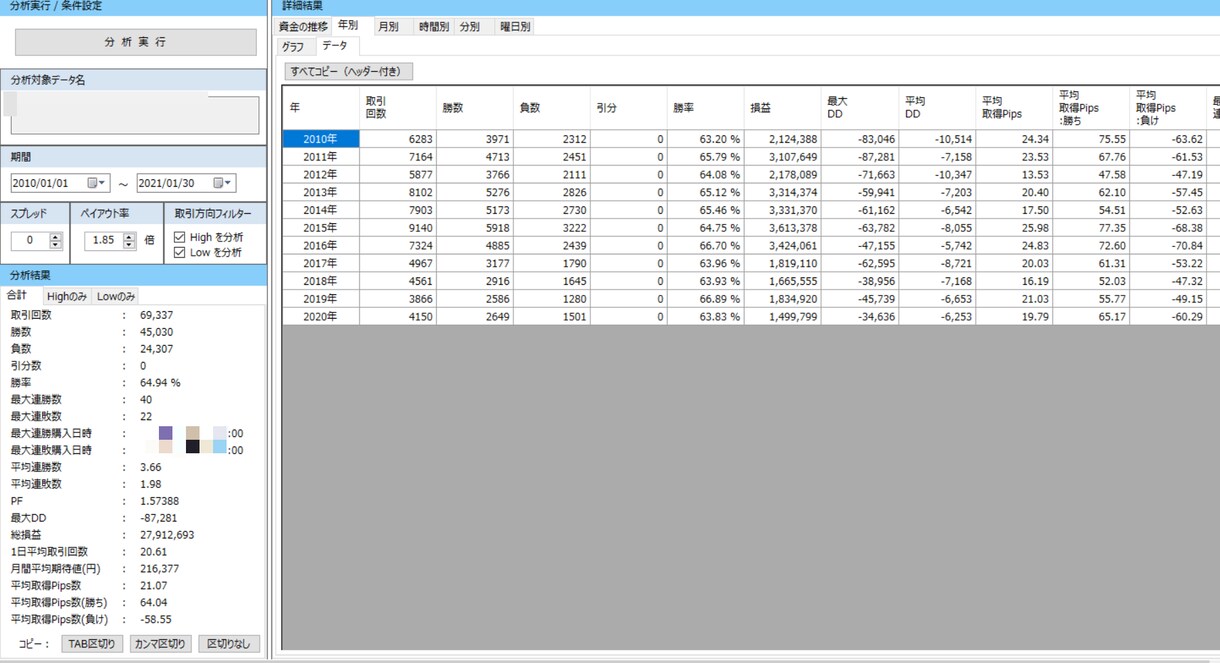
Task: Click the ペイアウト率 value field 1.85
Action: [x=104, y=240]
